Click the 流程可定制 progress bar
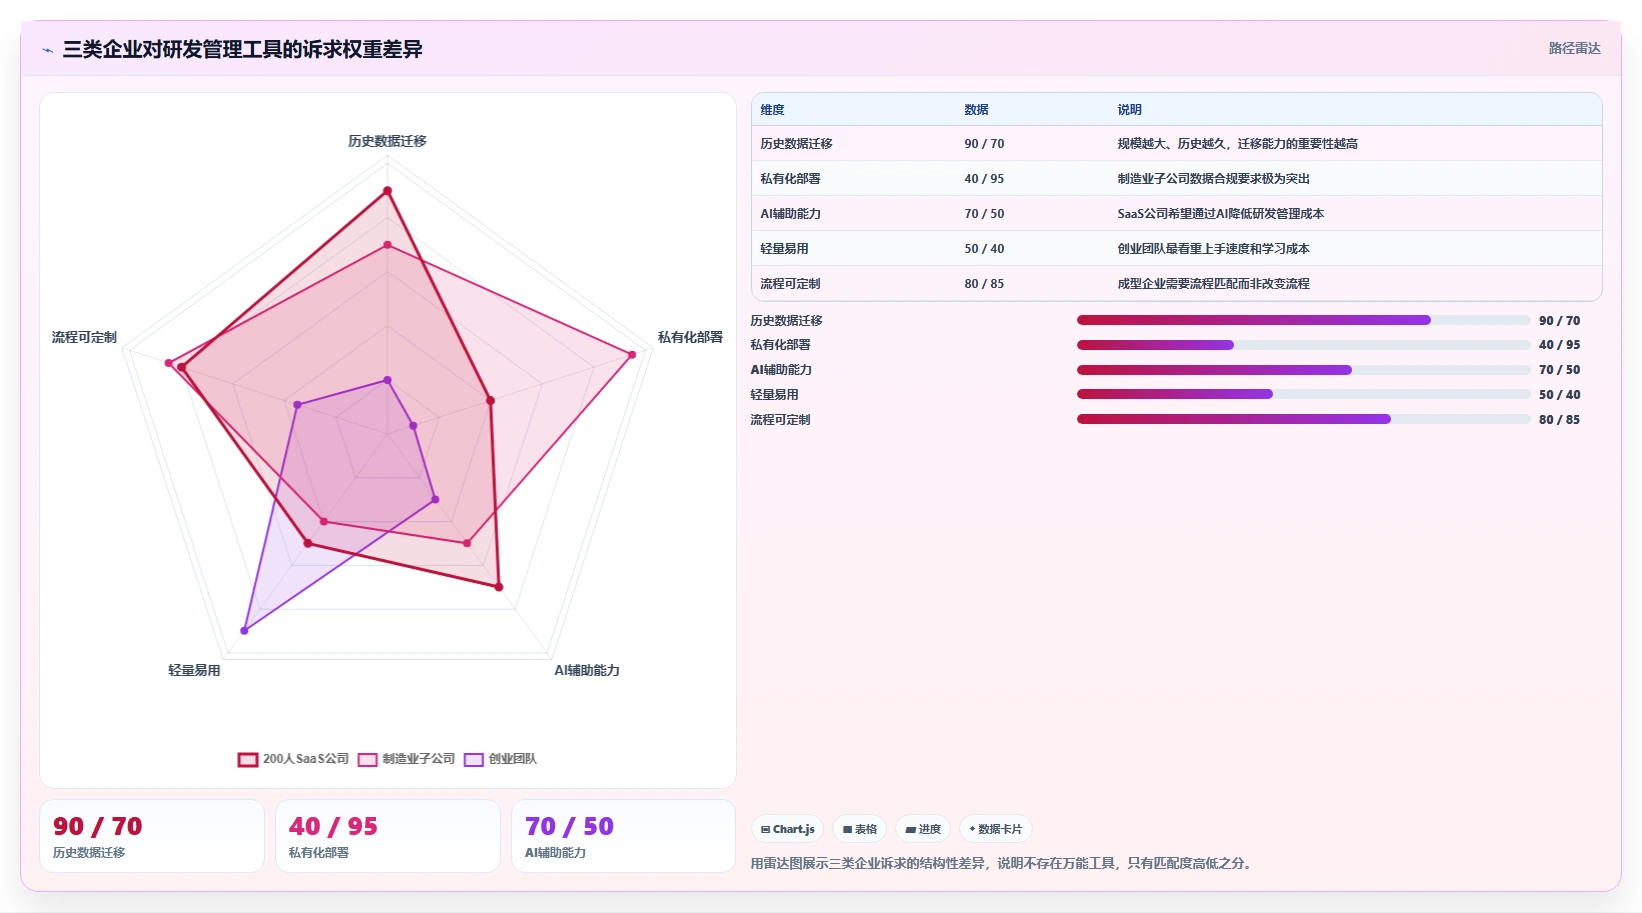 (x=1303, y=419)
